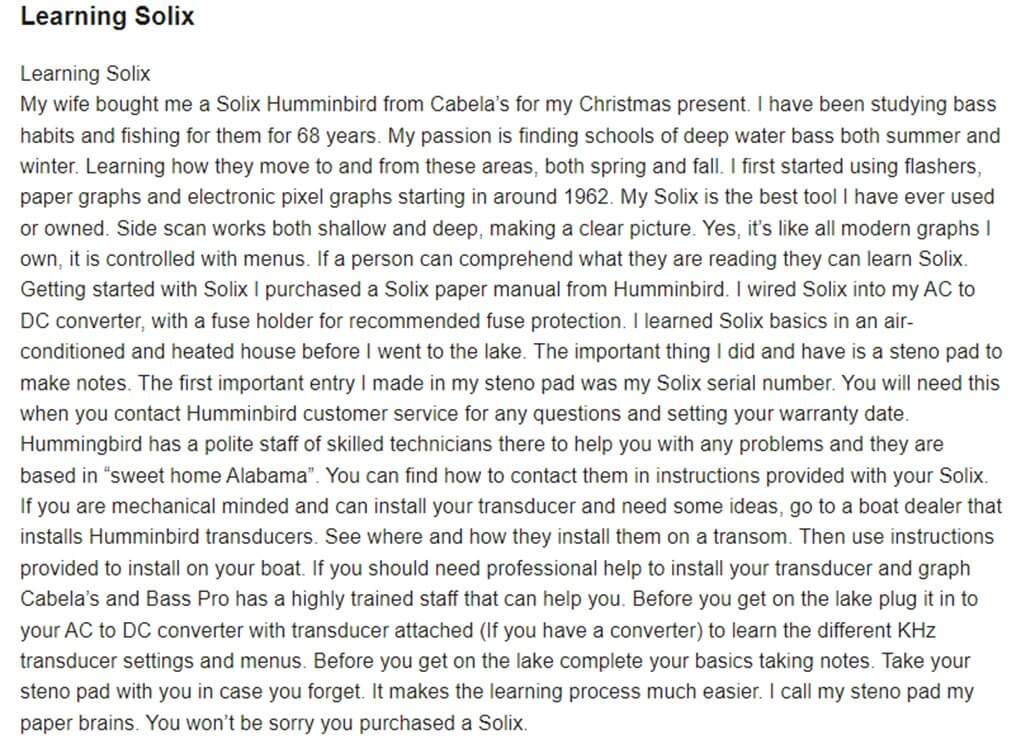Image resolution: width=1020 pixels, height=741 pixels.
Task: Click "Getting started with Solix" text
Action: coord(134,290)
